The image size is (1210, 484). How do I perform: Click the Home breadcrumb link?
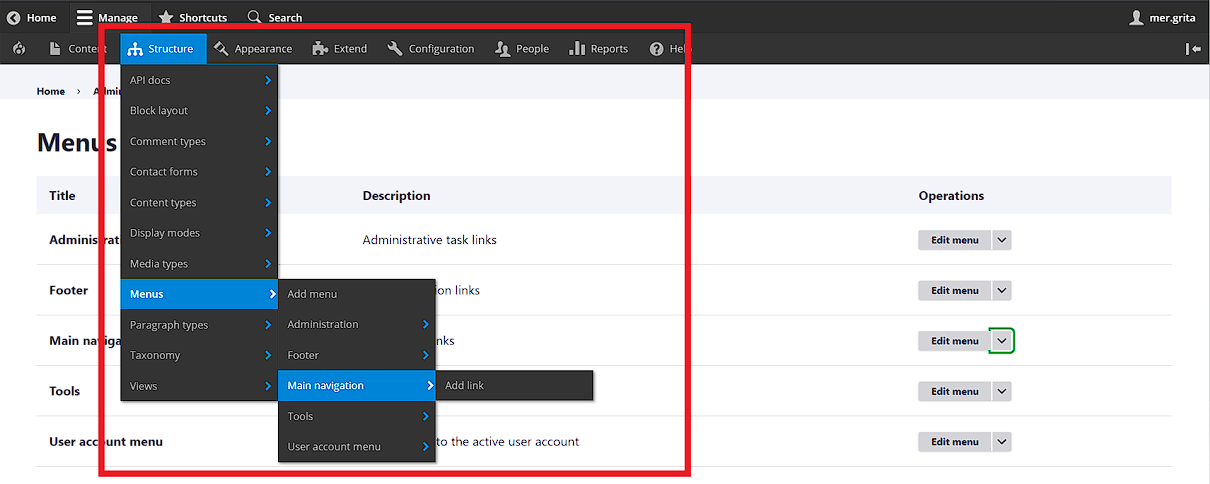pyautogui.click(x=51, y=91)
